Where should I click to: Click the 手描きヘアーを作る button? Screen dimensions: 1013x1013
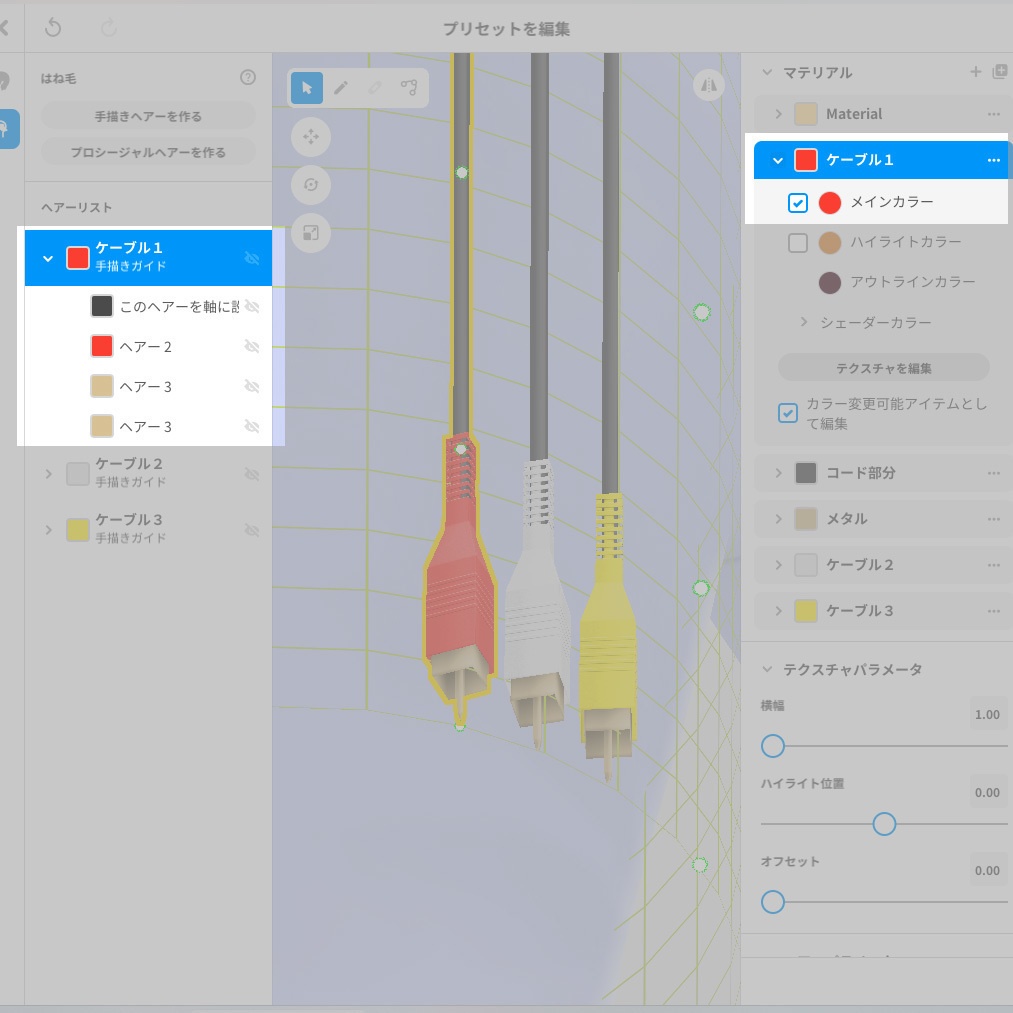[147, 116]
